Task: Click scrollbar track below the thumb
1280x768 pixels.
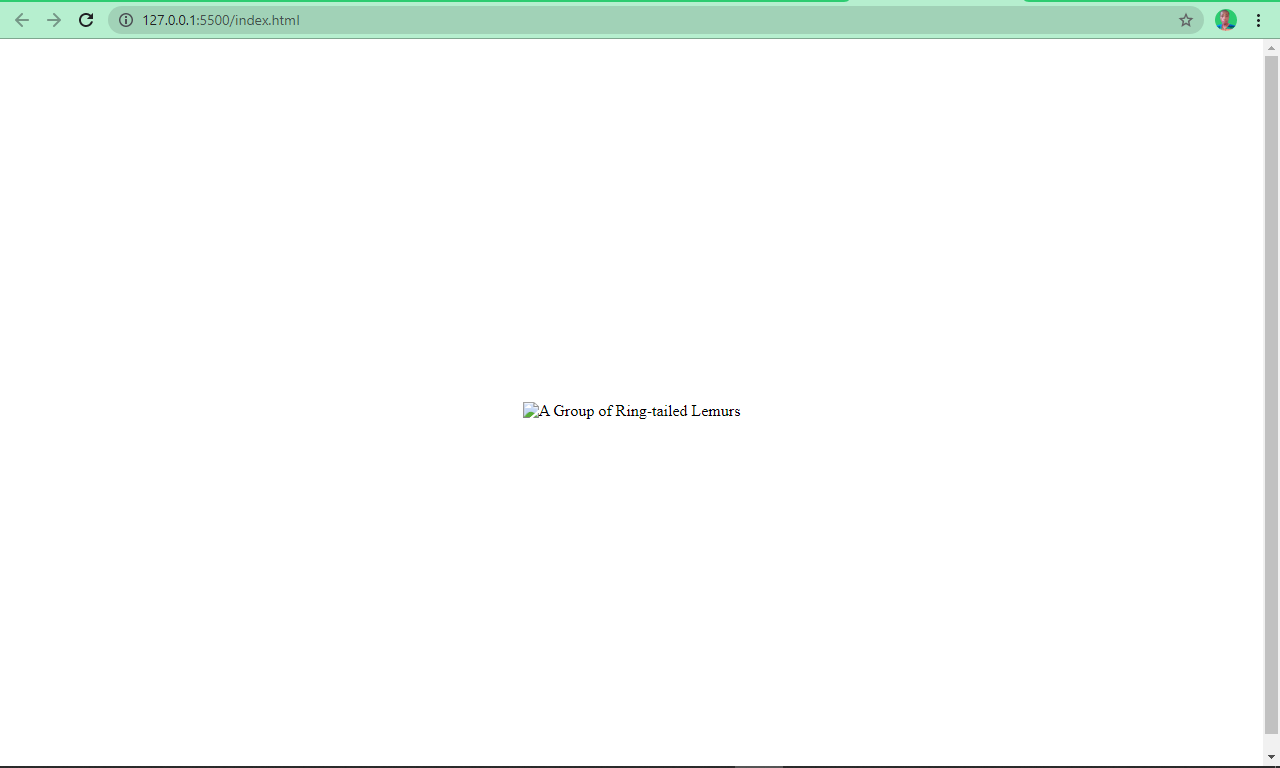Action: [x=1271, y=740]
